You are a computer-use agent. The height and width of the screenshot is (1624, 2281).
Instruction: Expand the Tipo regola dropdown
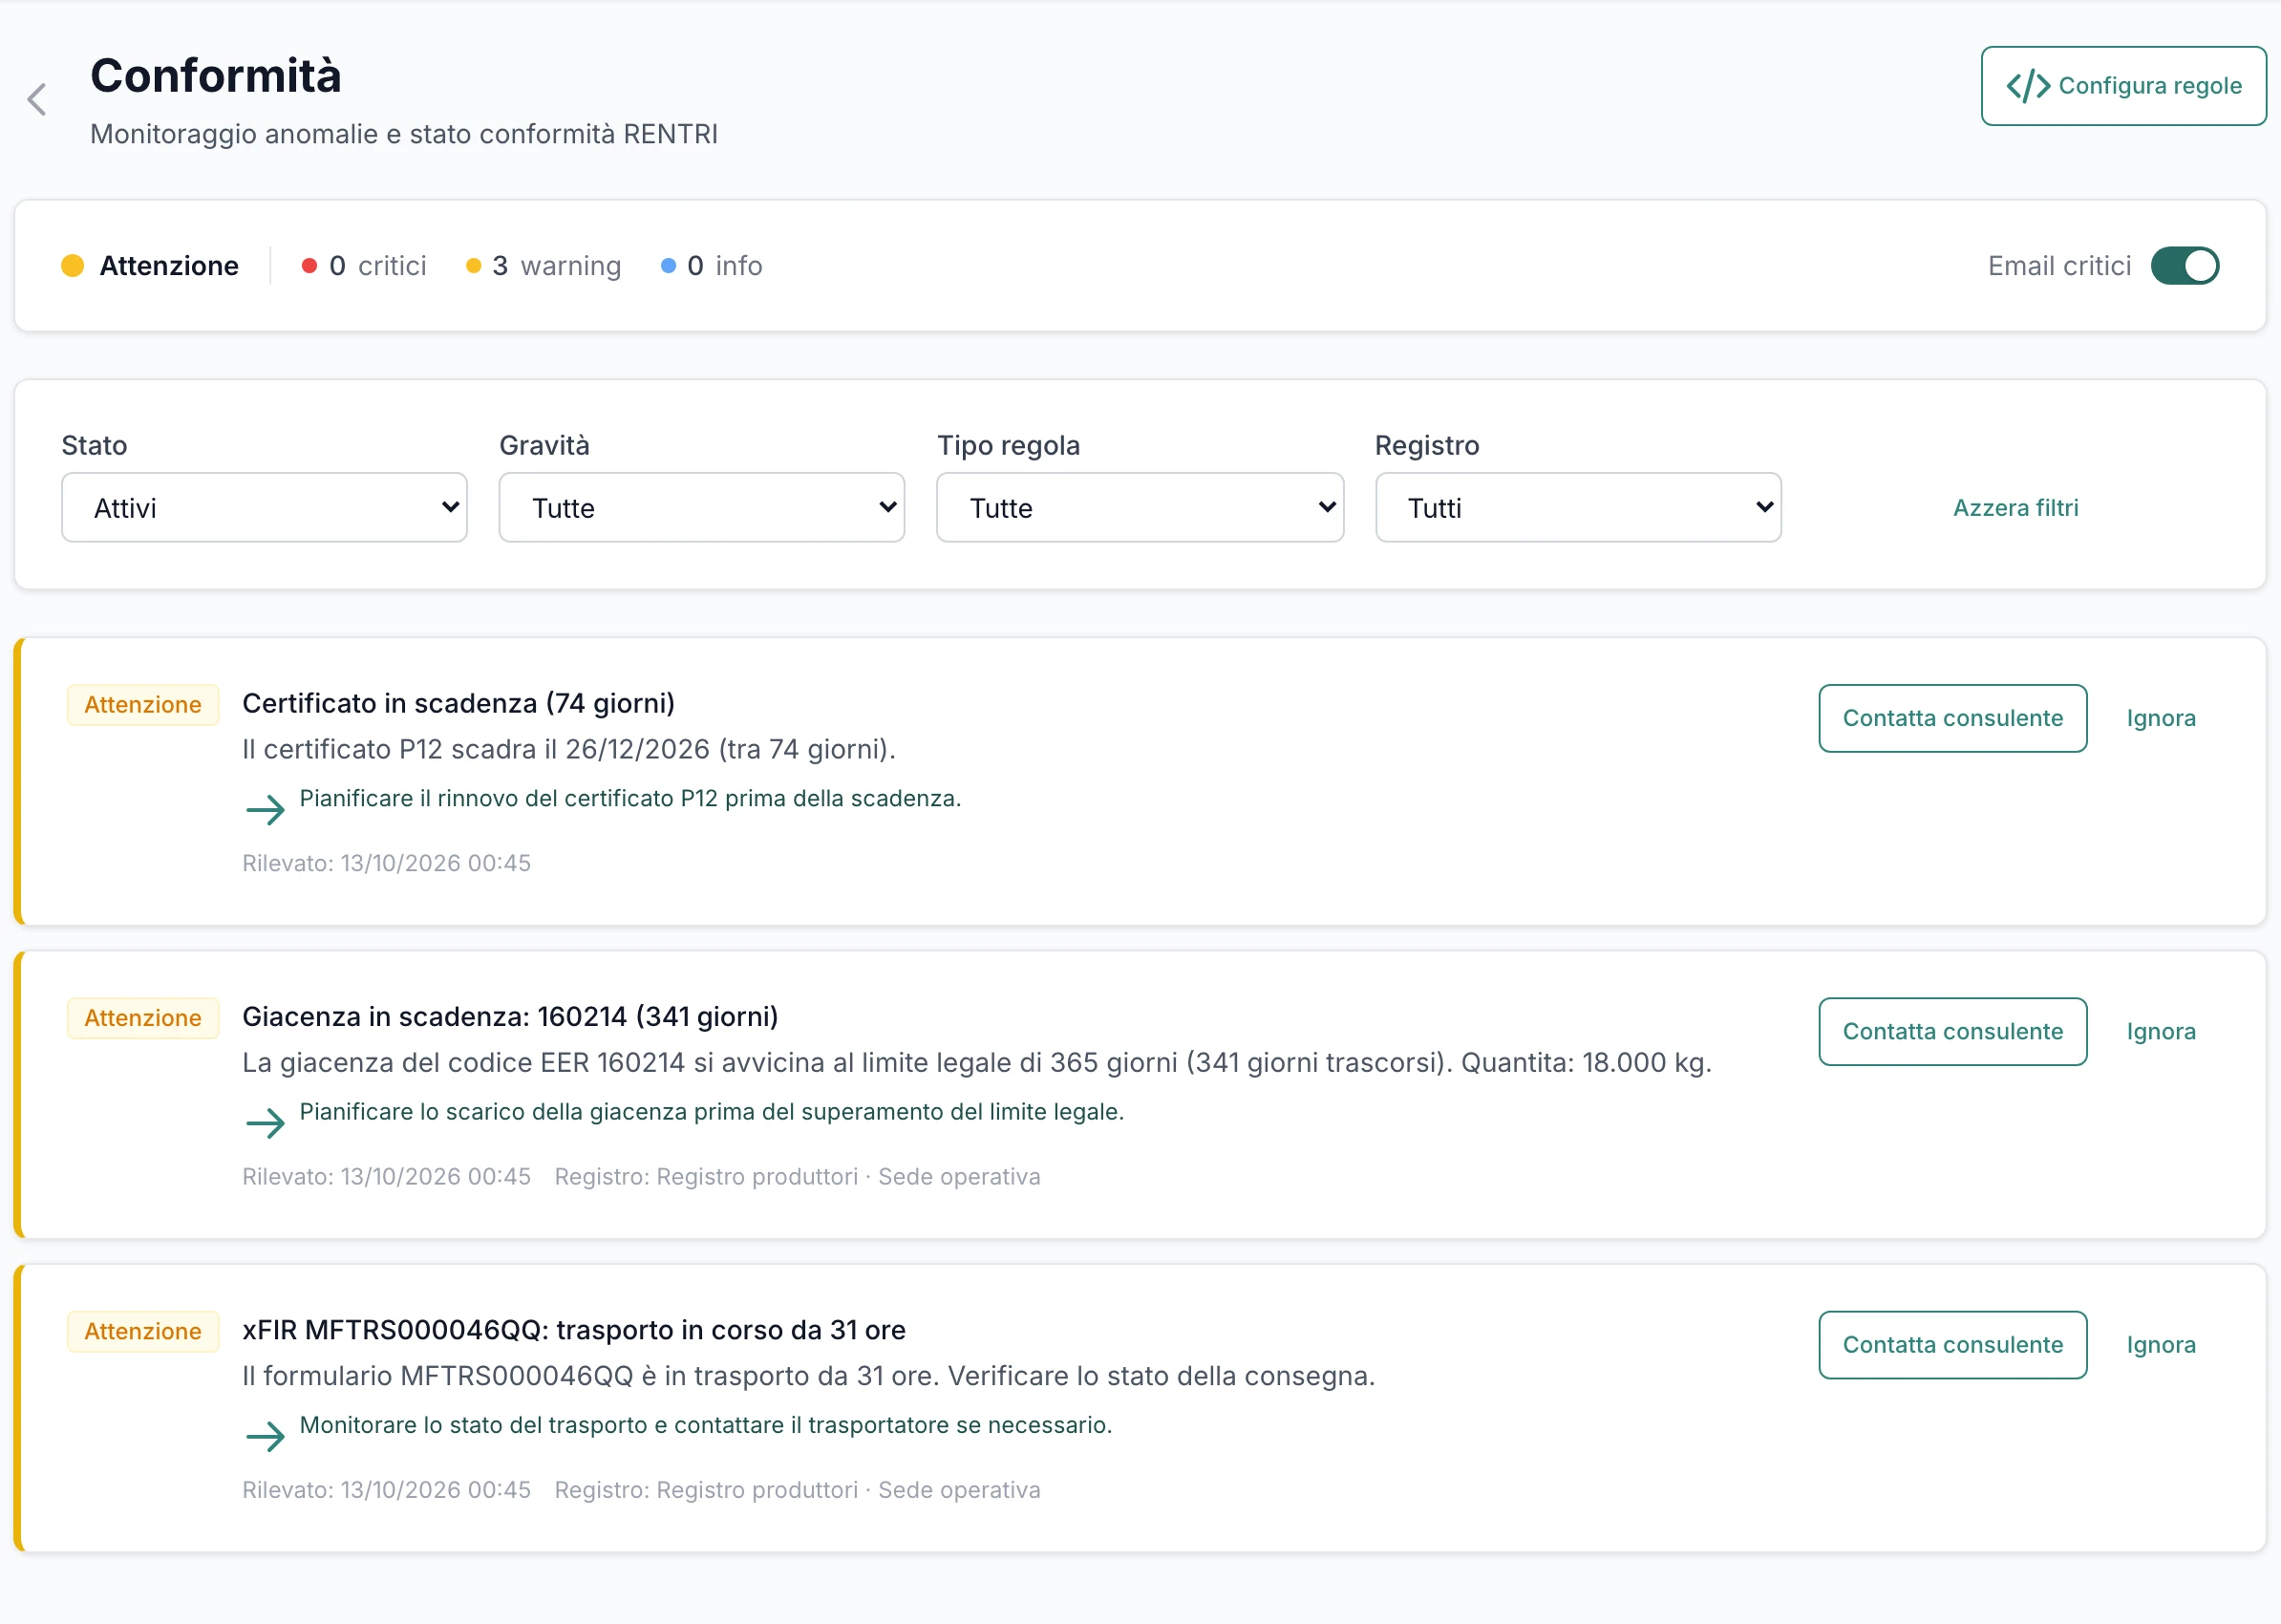[1140, 508]
